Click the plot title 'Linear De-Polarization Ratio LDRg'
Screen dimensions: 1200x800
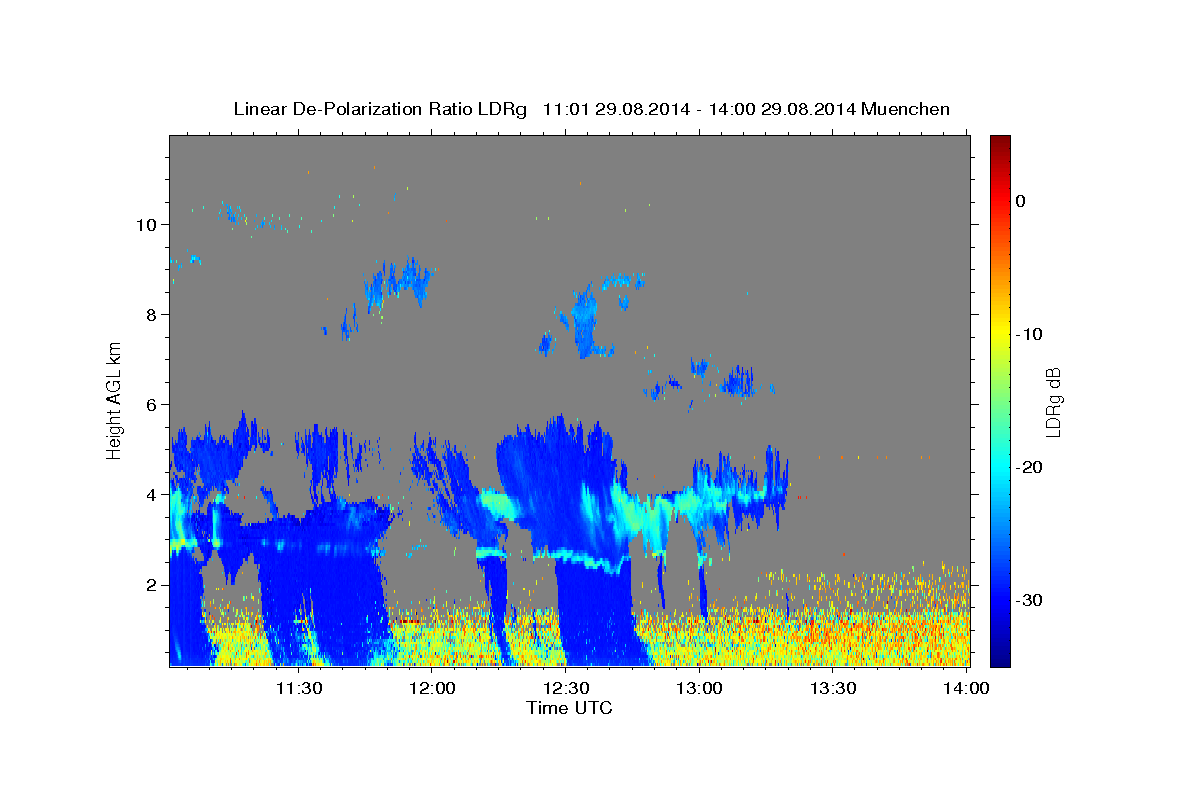(380, 109)
